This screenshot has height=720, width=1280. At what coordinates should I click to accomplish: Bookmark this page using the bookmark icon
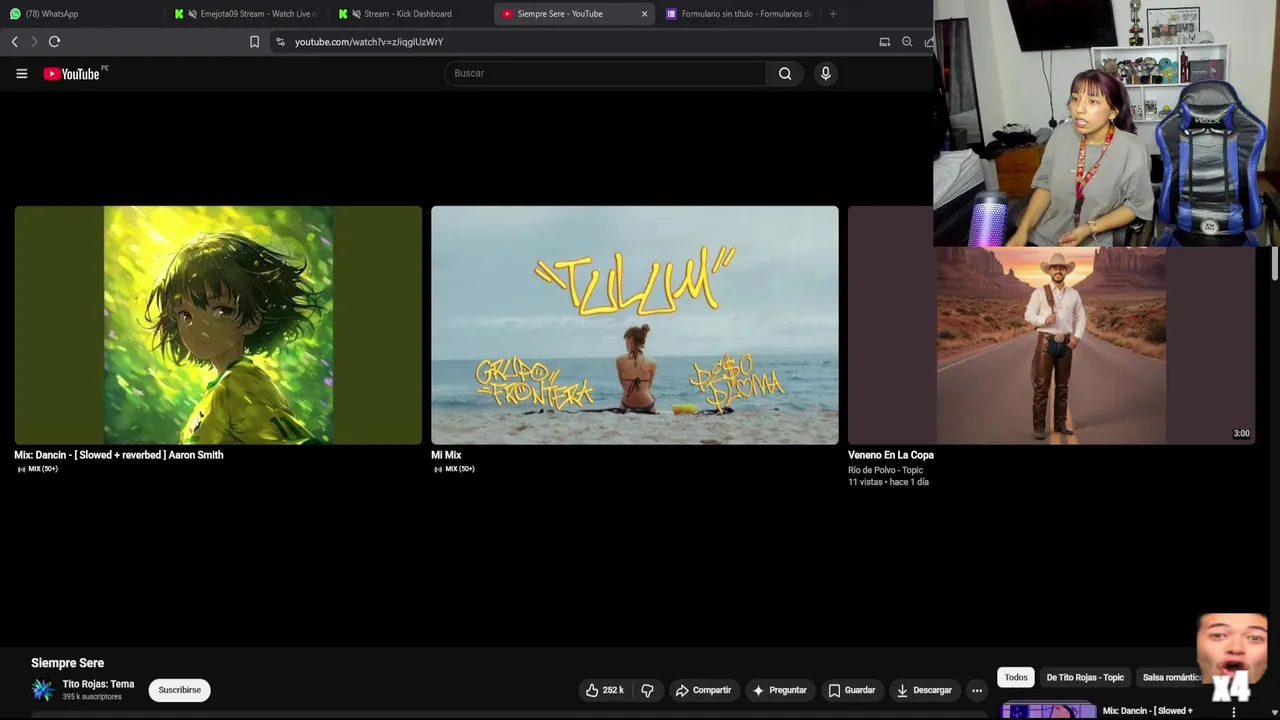pos(254,42)
